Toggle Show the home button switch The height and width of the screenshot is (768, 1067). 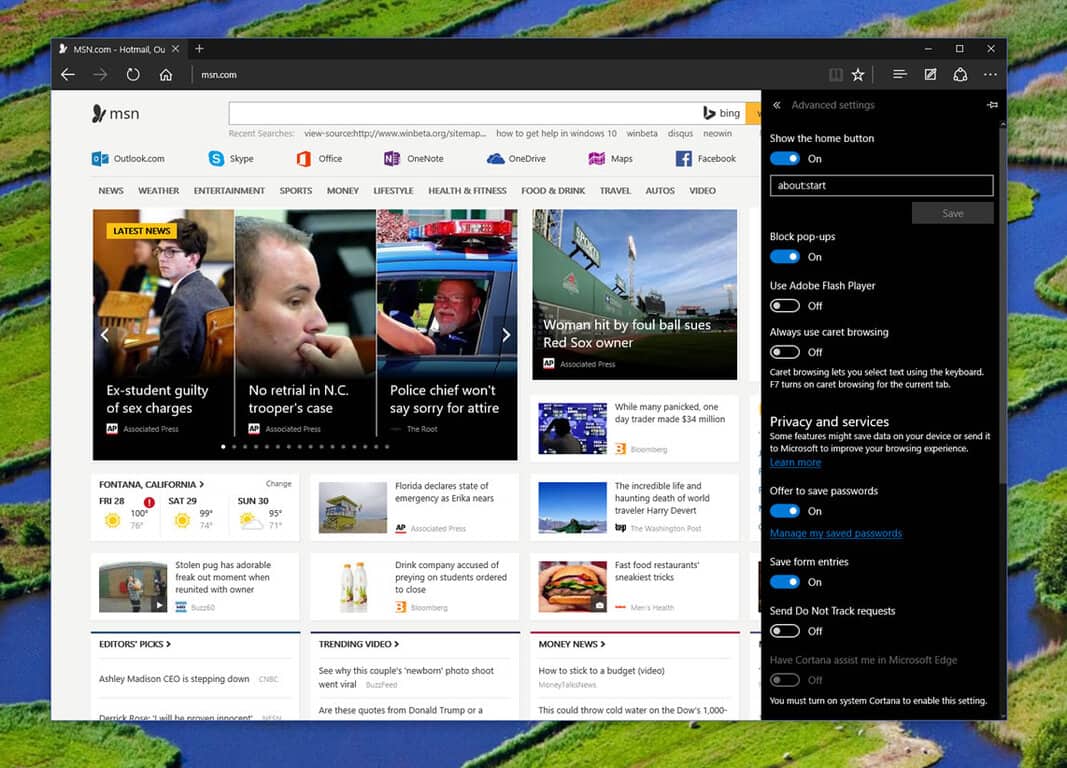point(785,158)
